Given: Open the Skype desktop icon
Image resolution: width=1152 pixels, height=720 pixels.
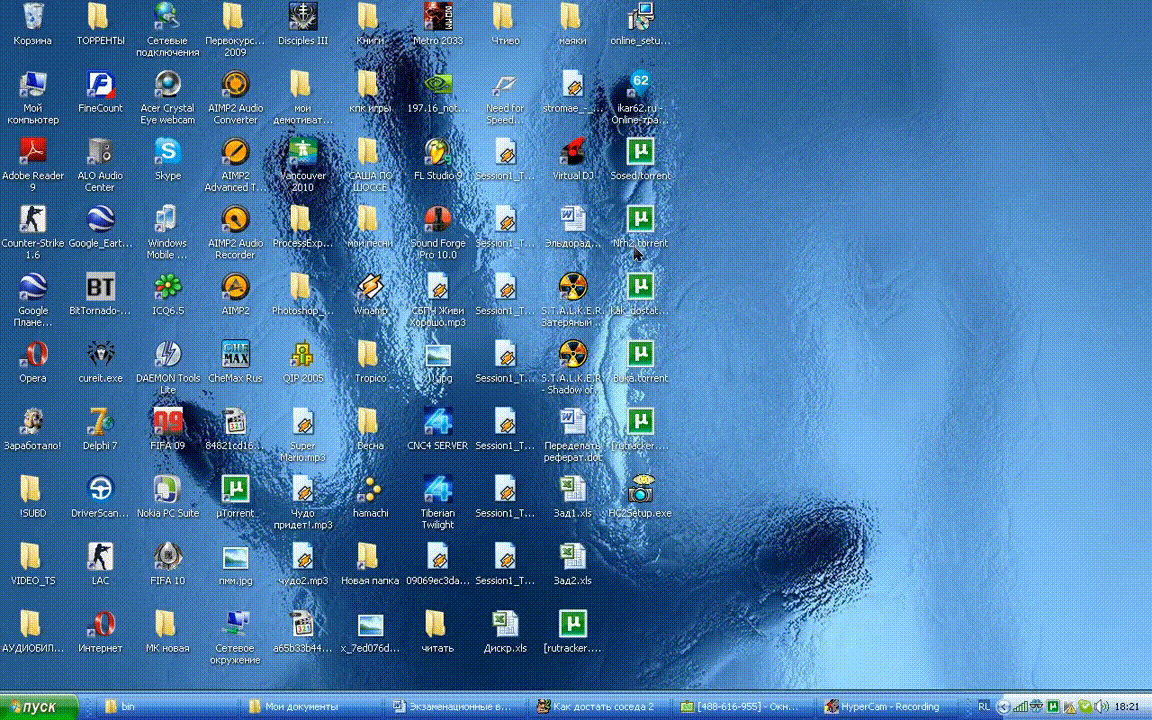Looking at the screenshot, I should point(167,153).
